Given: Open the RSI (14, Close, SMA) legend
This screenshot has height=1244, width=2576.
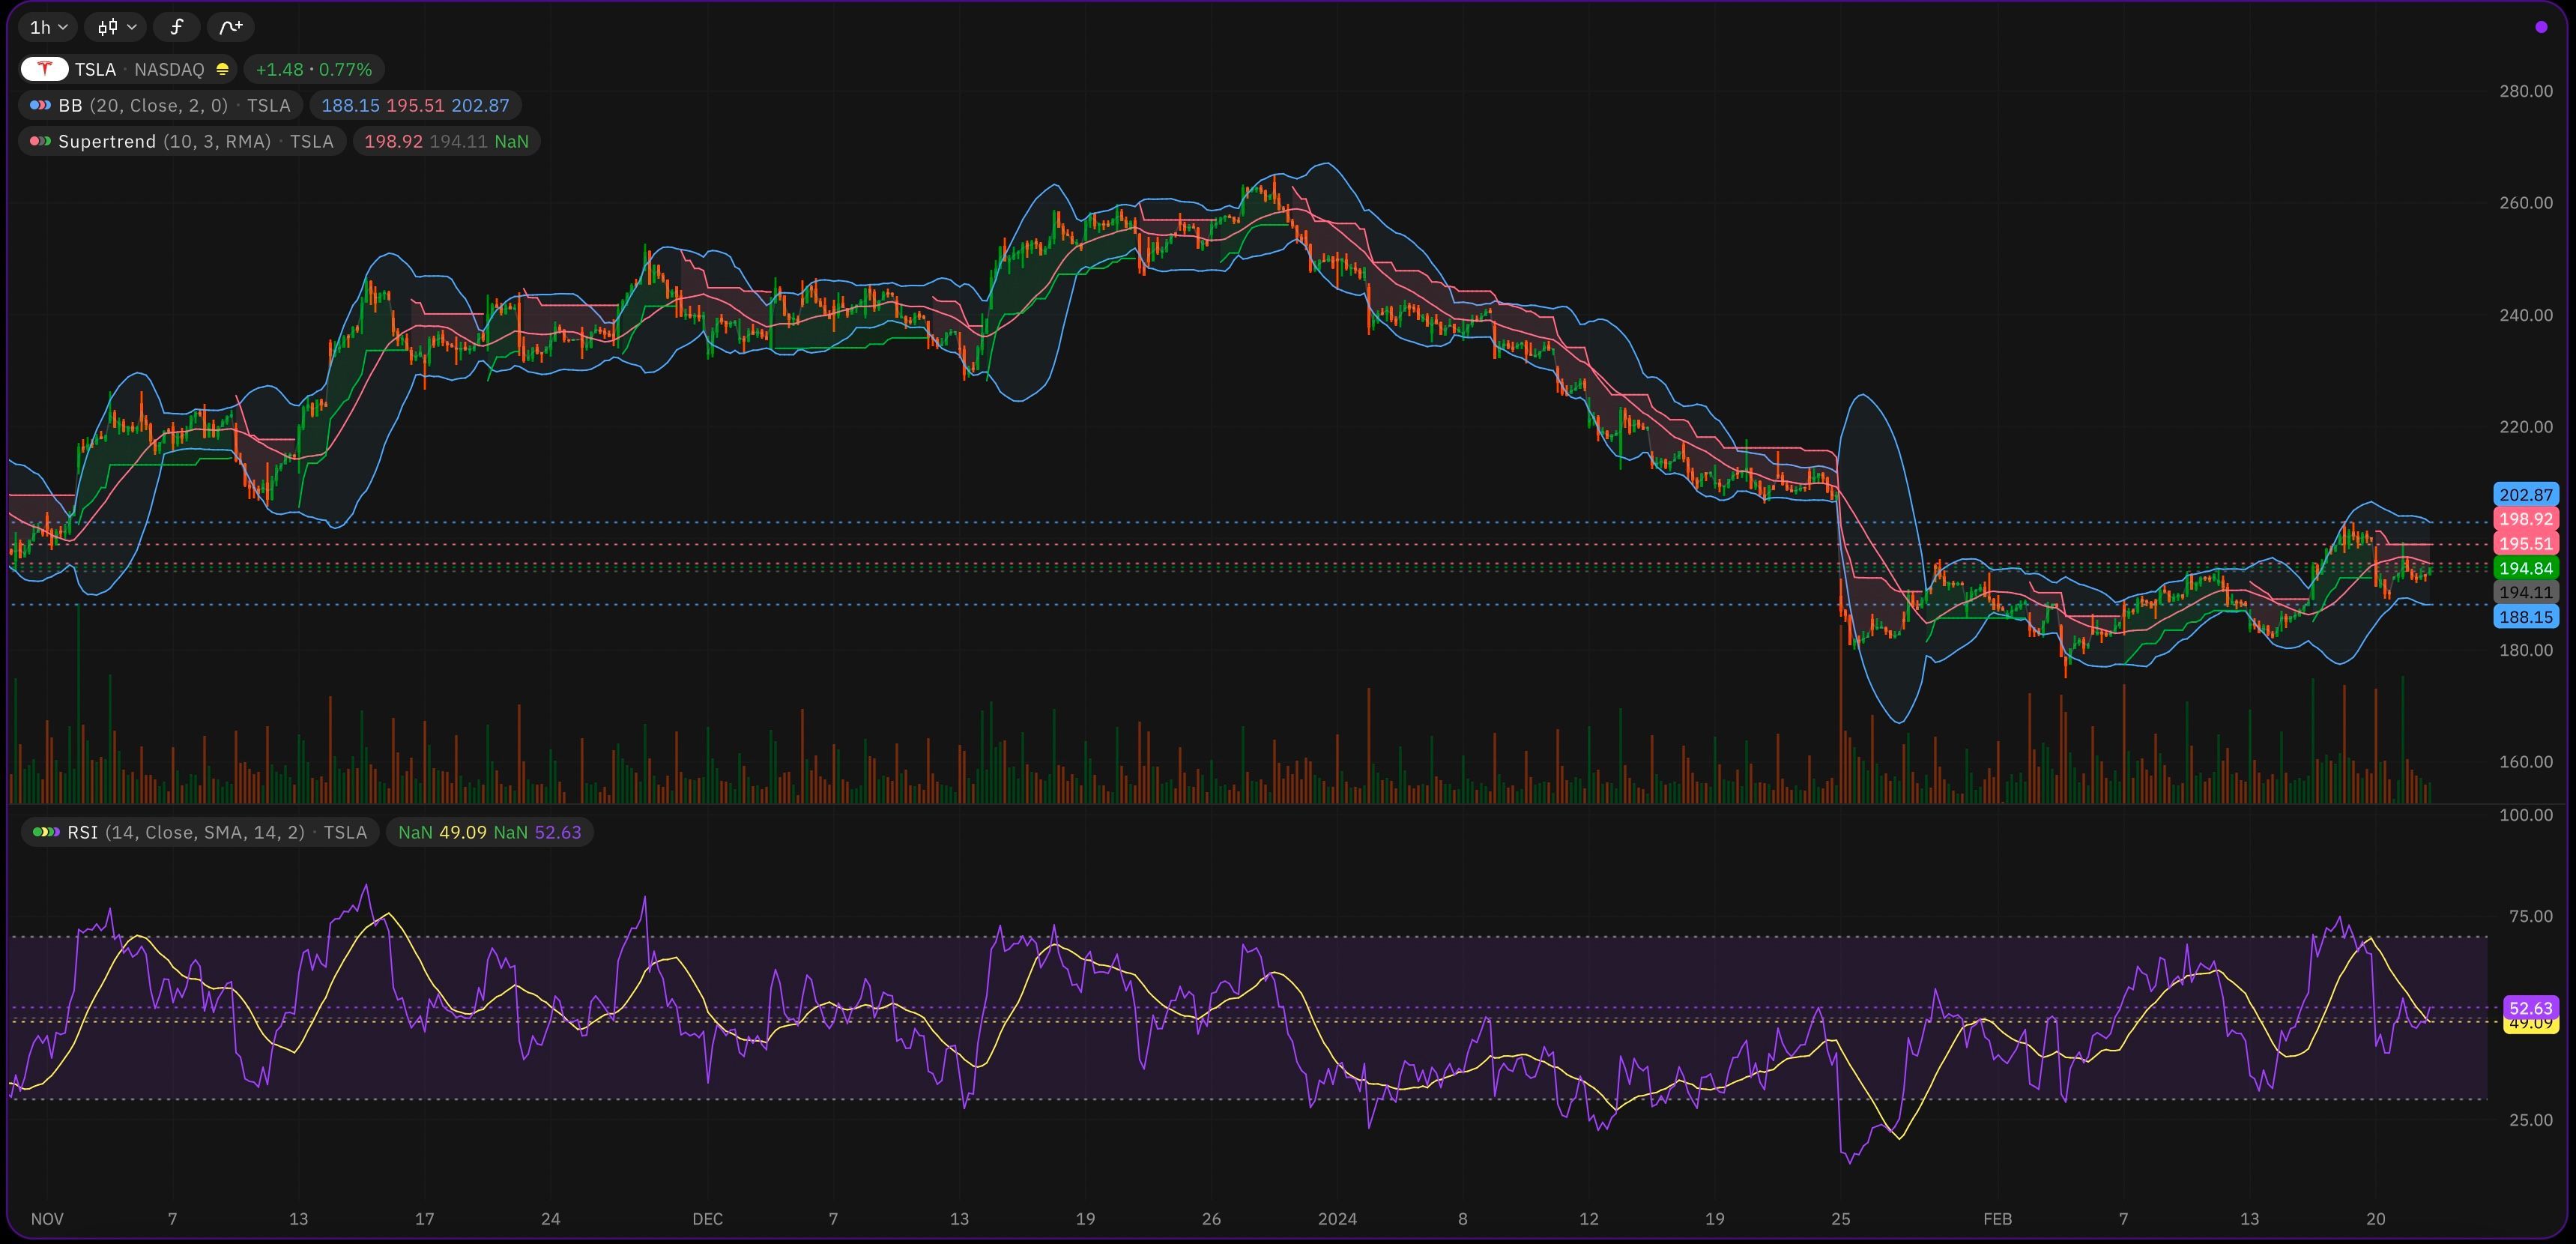Looking at the screenshot, I should point(200,832).
